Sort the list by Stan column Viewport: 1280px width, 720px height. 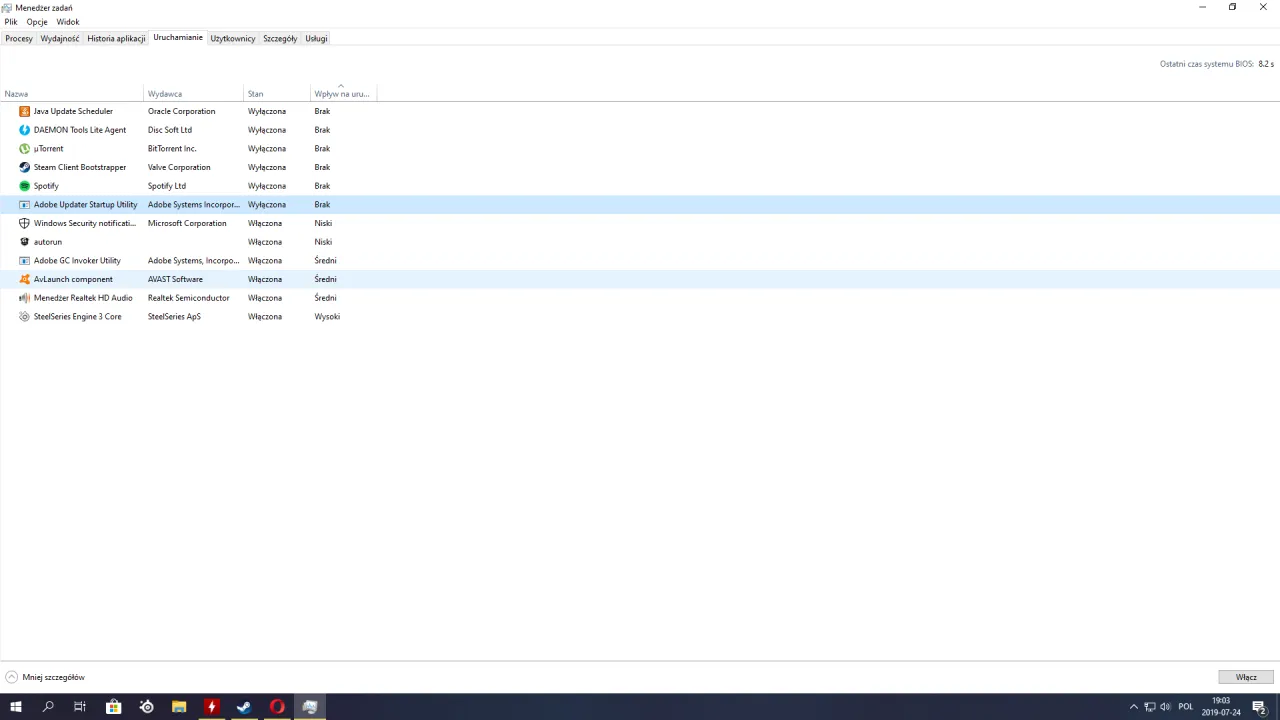tap(256, 94)
